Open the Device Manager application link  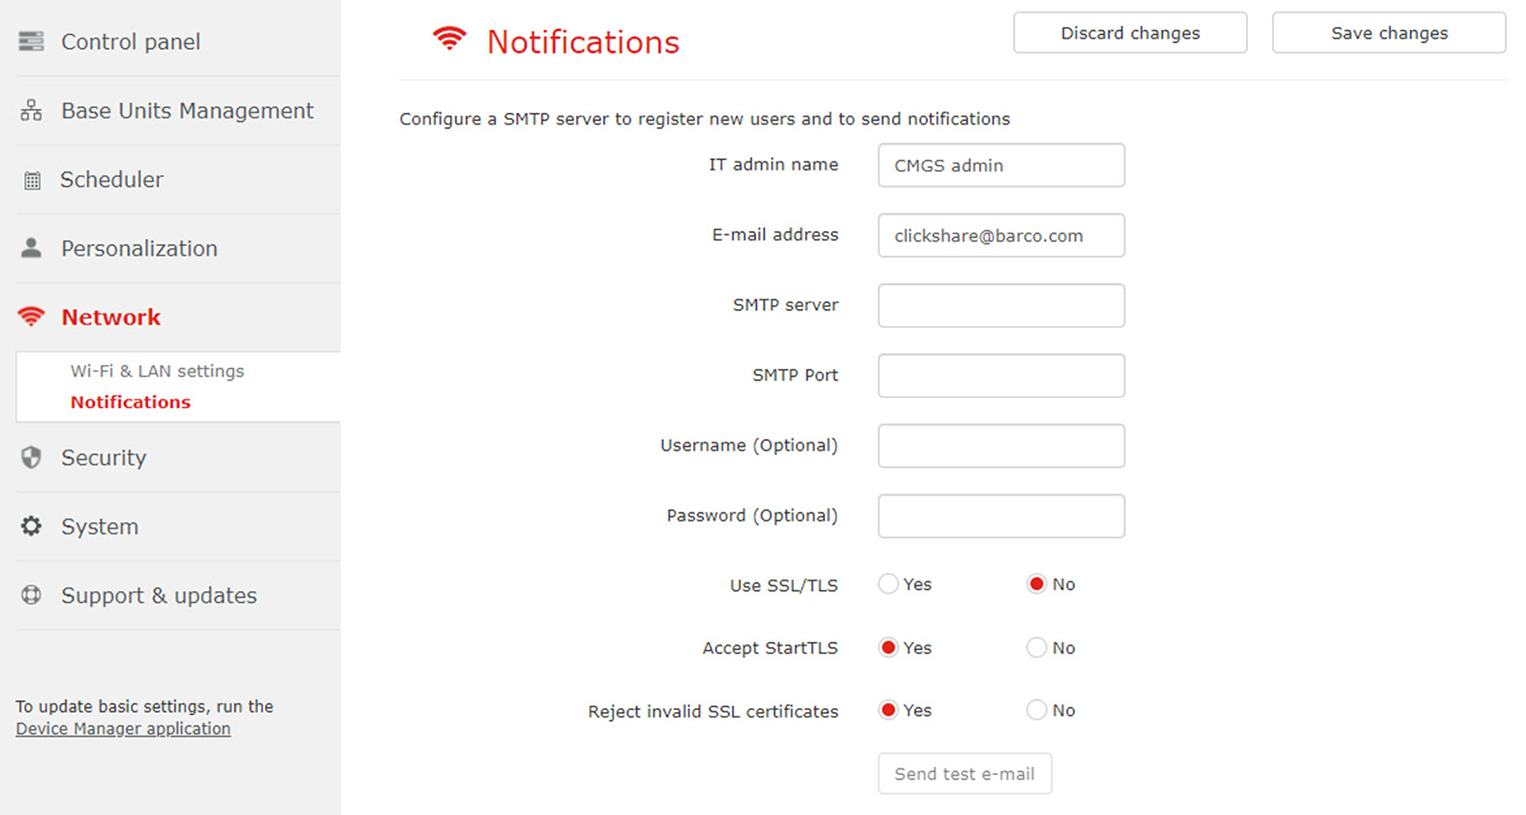click(x=123, y=729)
